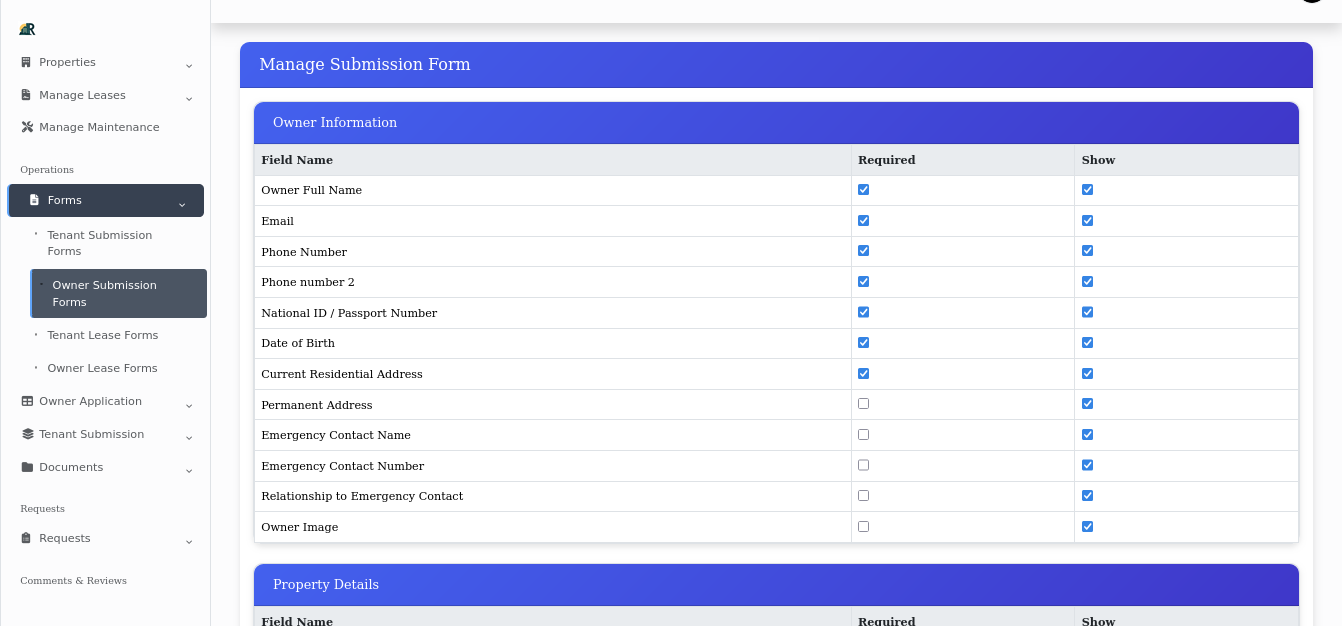Uncheck Required for Owner Full Name

(863, 189)
